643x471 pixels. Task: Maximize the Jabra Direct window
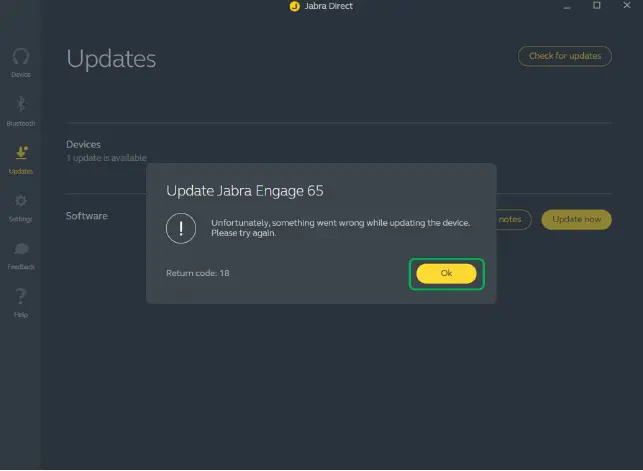597,6
